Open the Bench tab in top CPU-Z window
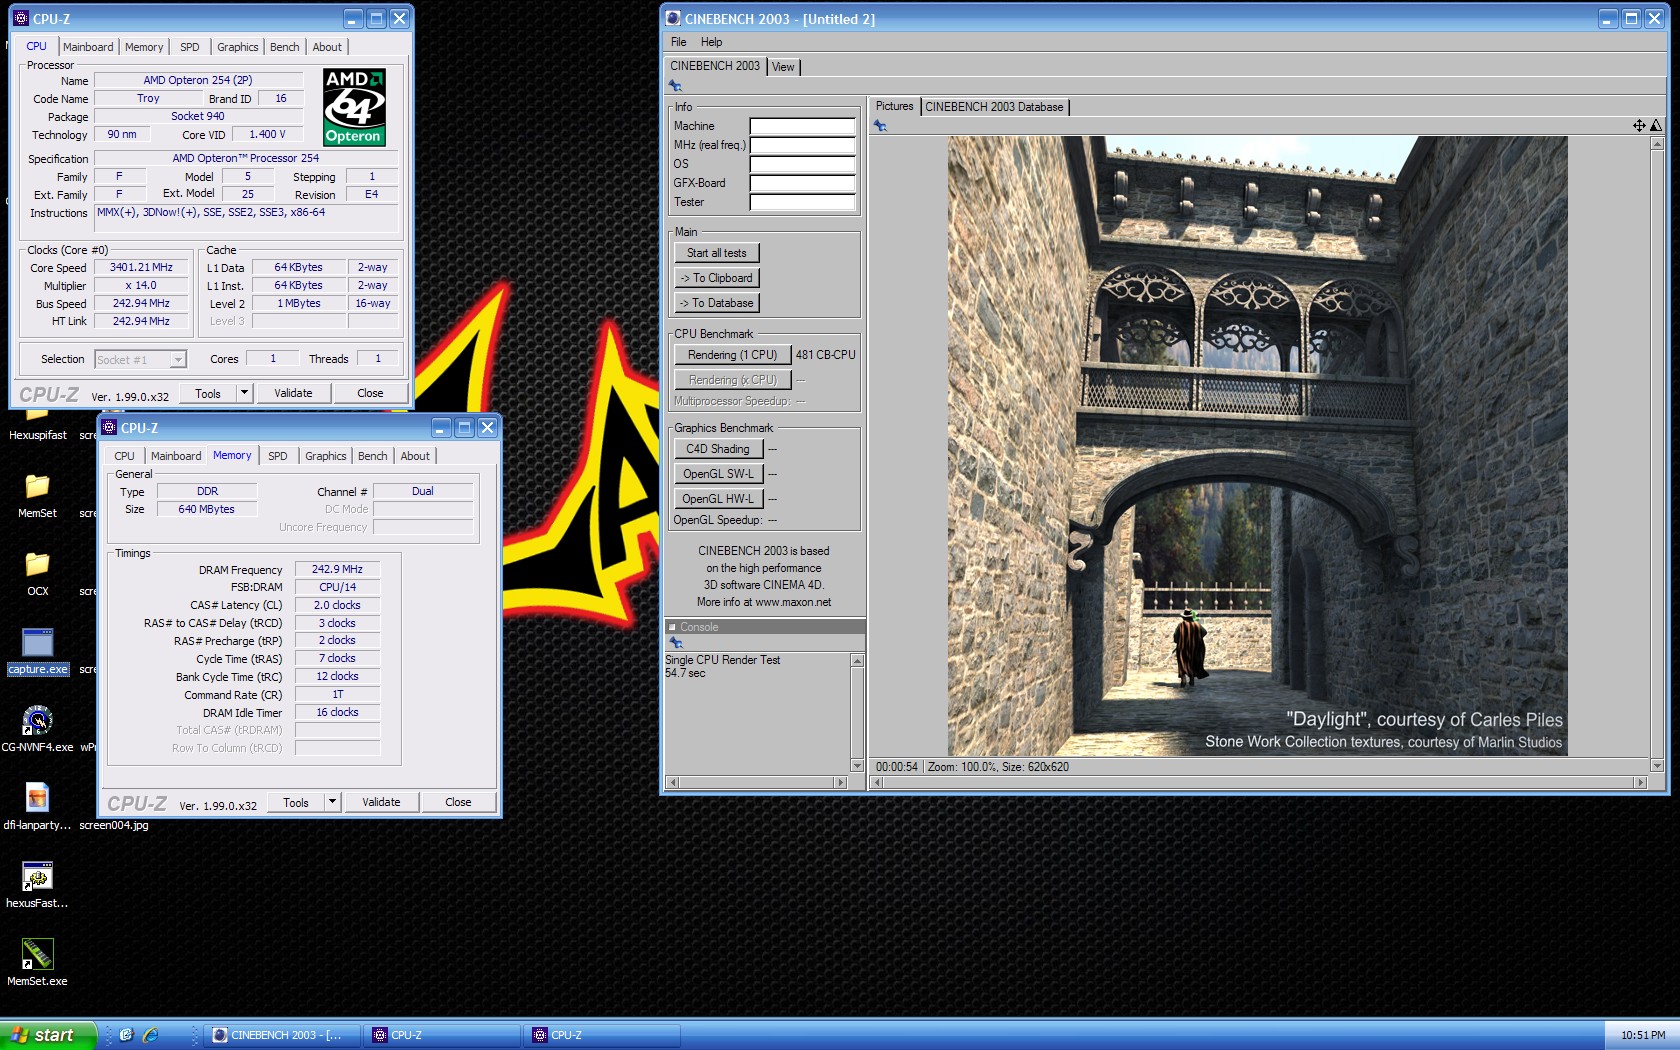Screen dimensions: 1680x1050 click(285, 47)
